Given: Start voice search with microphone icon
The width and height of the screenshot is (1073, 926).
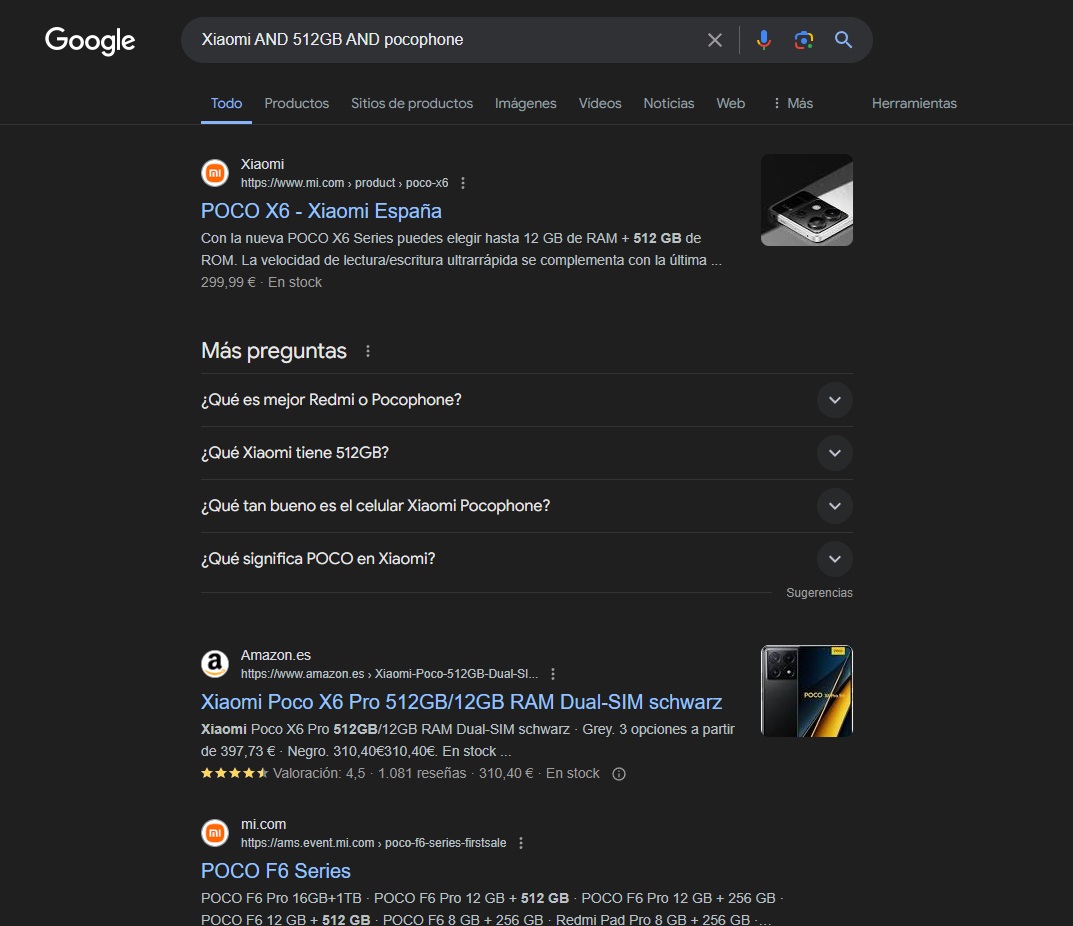Looking at the screenshot, I should point(763,40).
